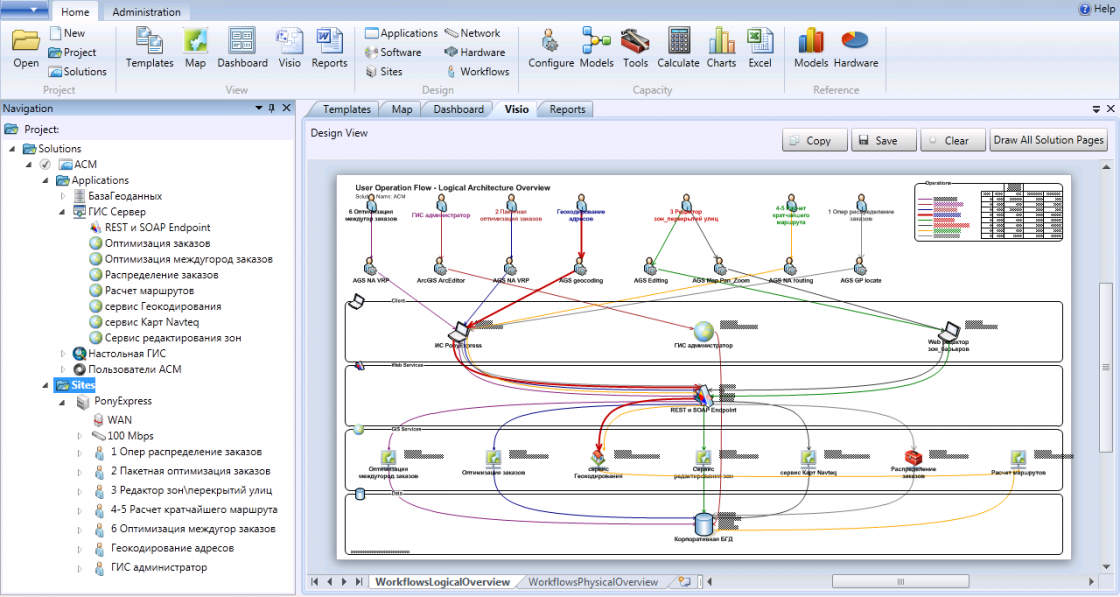This screenshot has width=1120, height=597.
Task: Open the Map view icon
Action: click(195, 49)
